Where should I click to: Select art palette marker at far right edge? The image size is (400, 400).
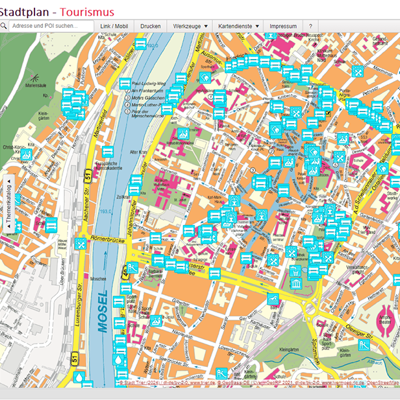tap(383, 168)
